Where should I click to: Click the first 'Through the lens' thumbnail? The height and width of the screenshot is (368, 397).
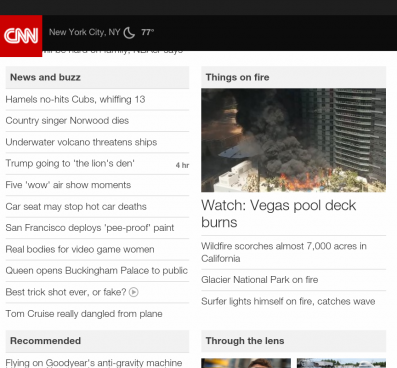(x=246, y=363)
